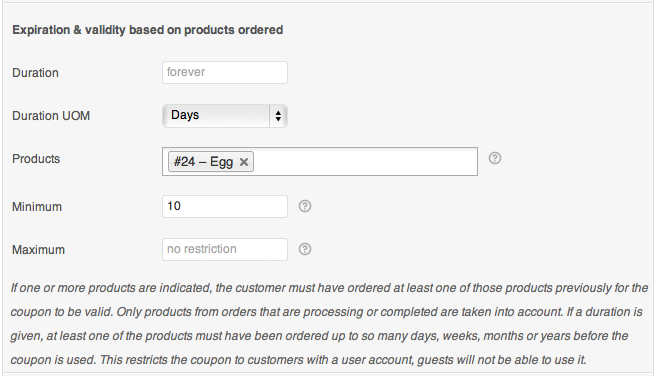Click the description line starting "given, at least one"
The width and height of the screenshot is (658, 376).
point(319,336)
